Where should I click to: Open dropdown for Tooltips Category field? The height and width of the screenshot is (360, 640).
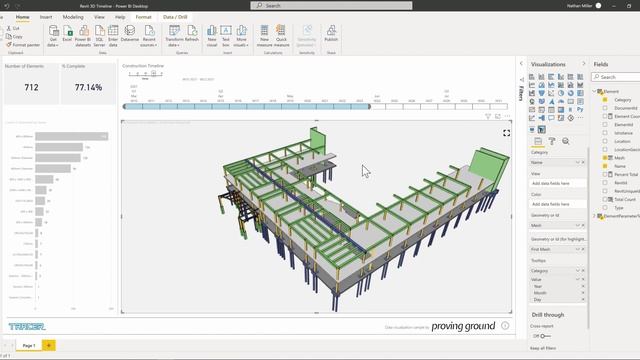click(x=578, y=271)
